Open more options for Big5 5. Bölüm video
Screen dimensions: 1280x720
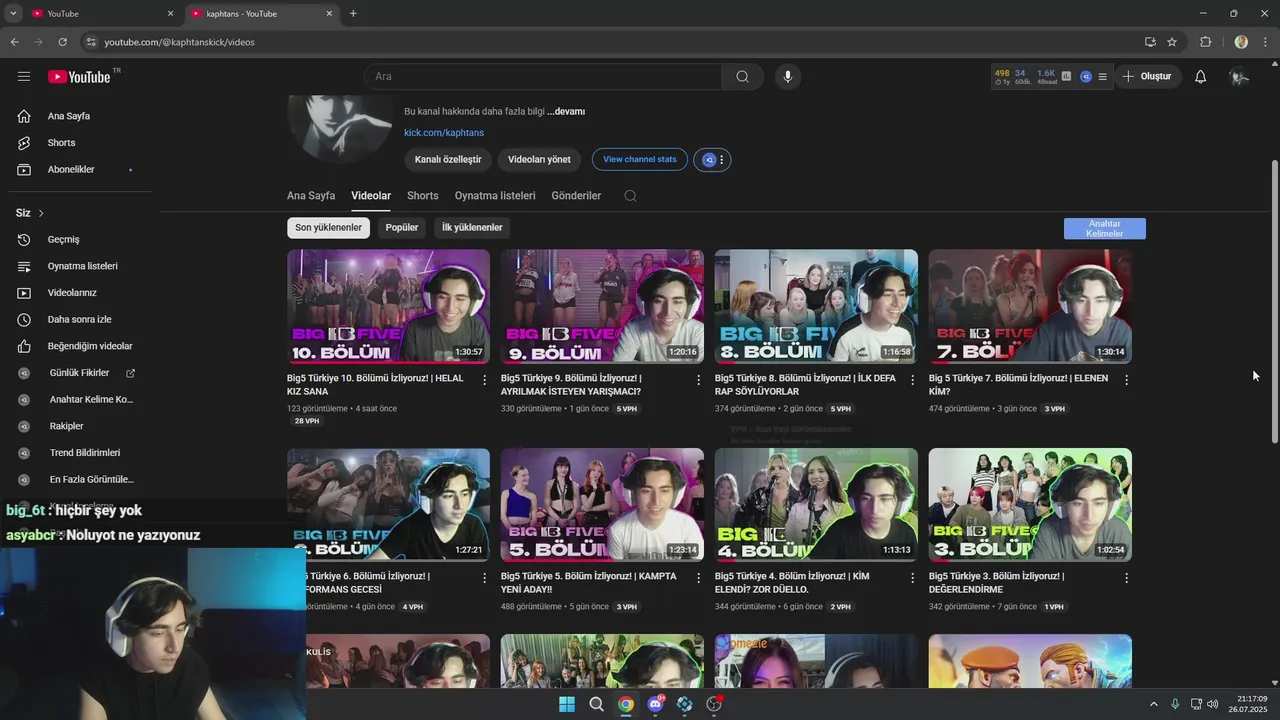699,578
